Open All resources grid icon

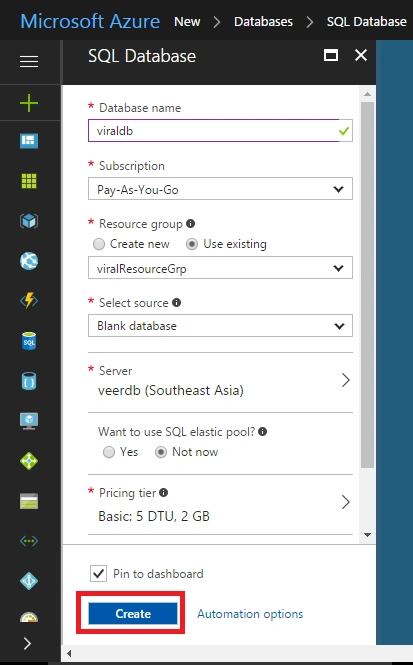[x=29, y=181]
